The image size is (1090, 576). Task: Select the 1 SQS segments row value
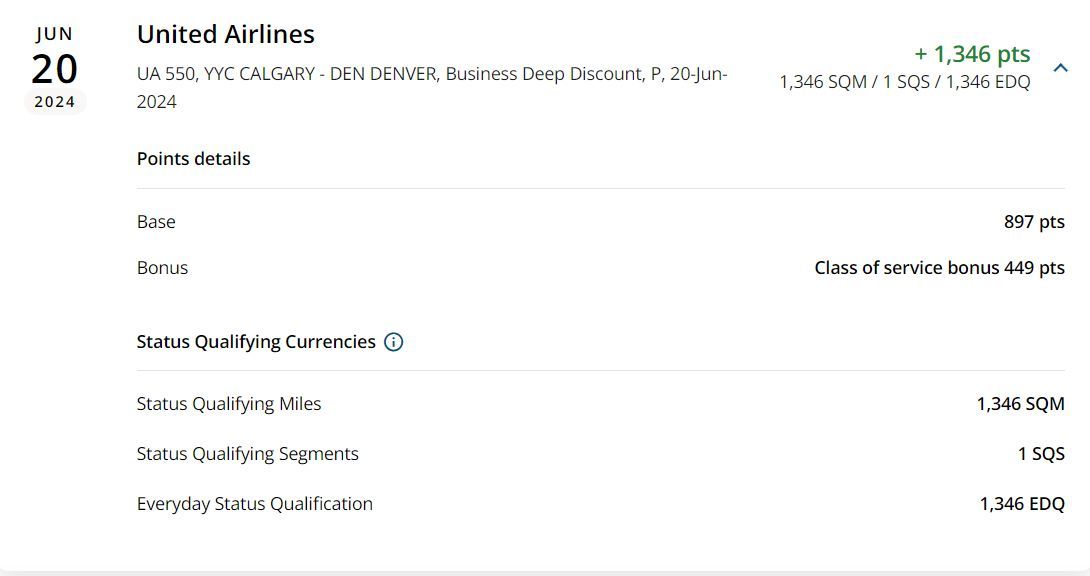click(1041, 454)
